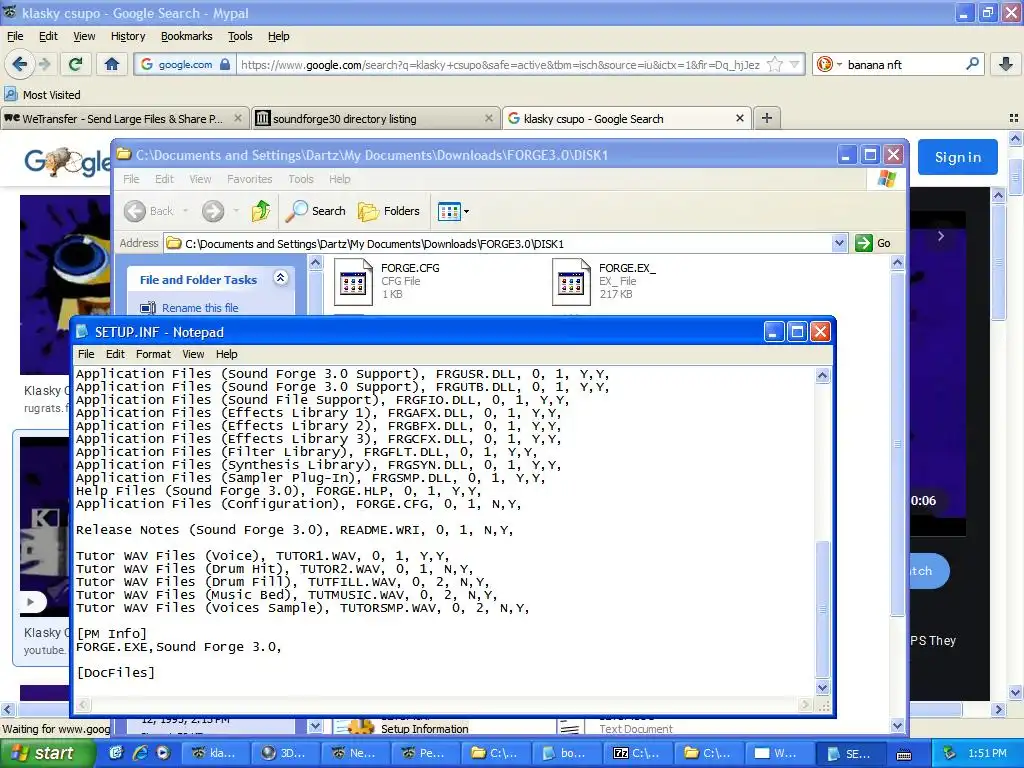Click Notepad vertical scrollbar up arrow

(x=822, y=375)
